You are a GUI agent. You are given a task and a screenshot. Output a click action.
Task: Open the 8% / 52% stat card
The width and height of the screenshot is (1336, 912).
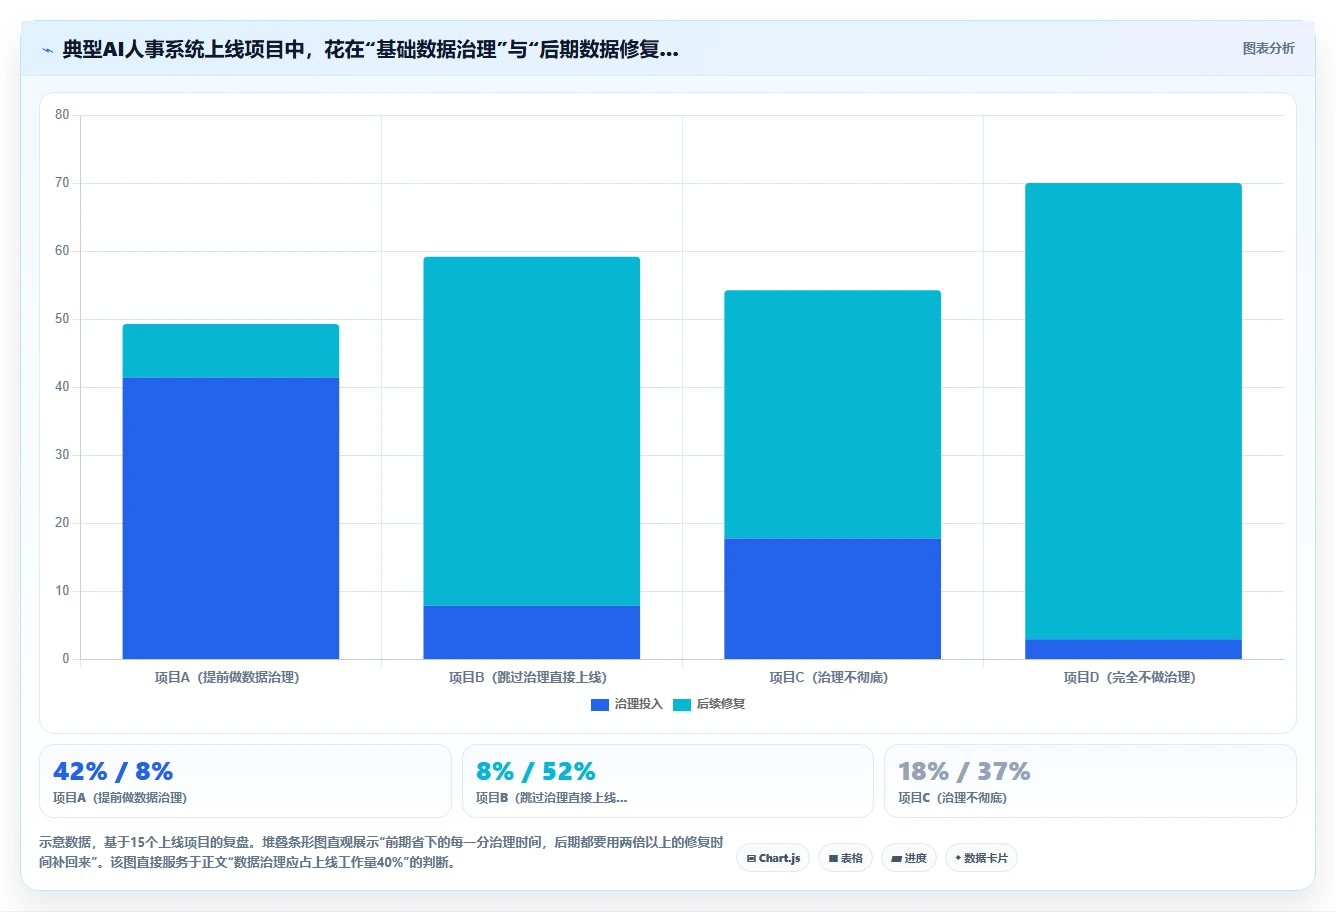point(668,781)
